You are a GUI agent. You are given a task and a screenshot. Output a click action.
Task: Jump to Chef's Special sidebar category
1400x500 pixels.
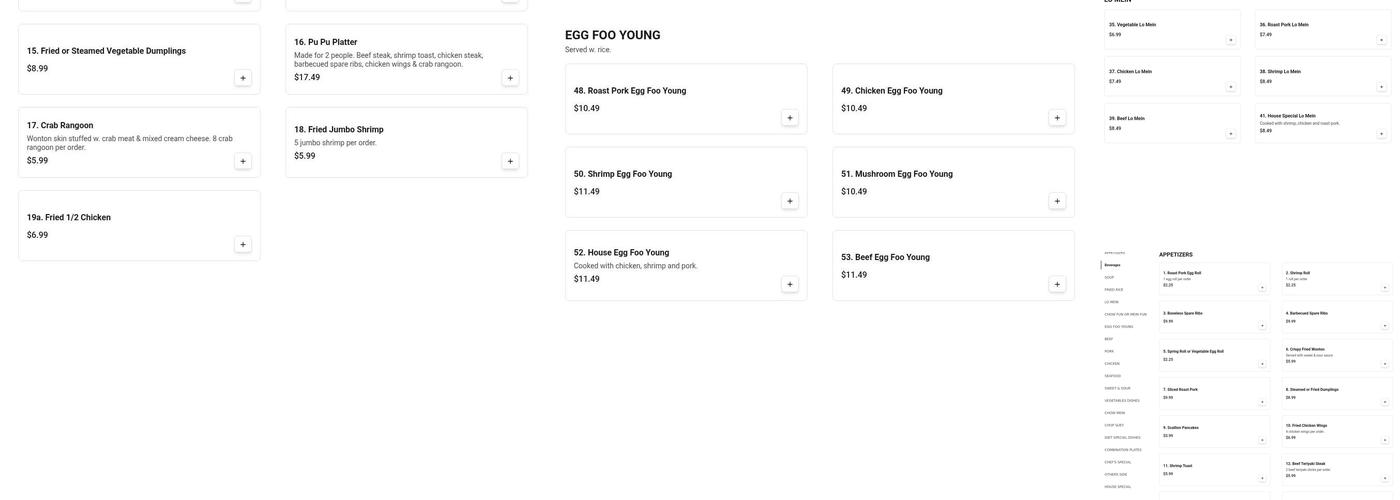1118,462
